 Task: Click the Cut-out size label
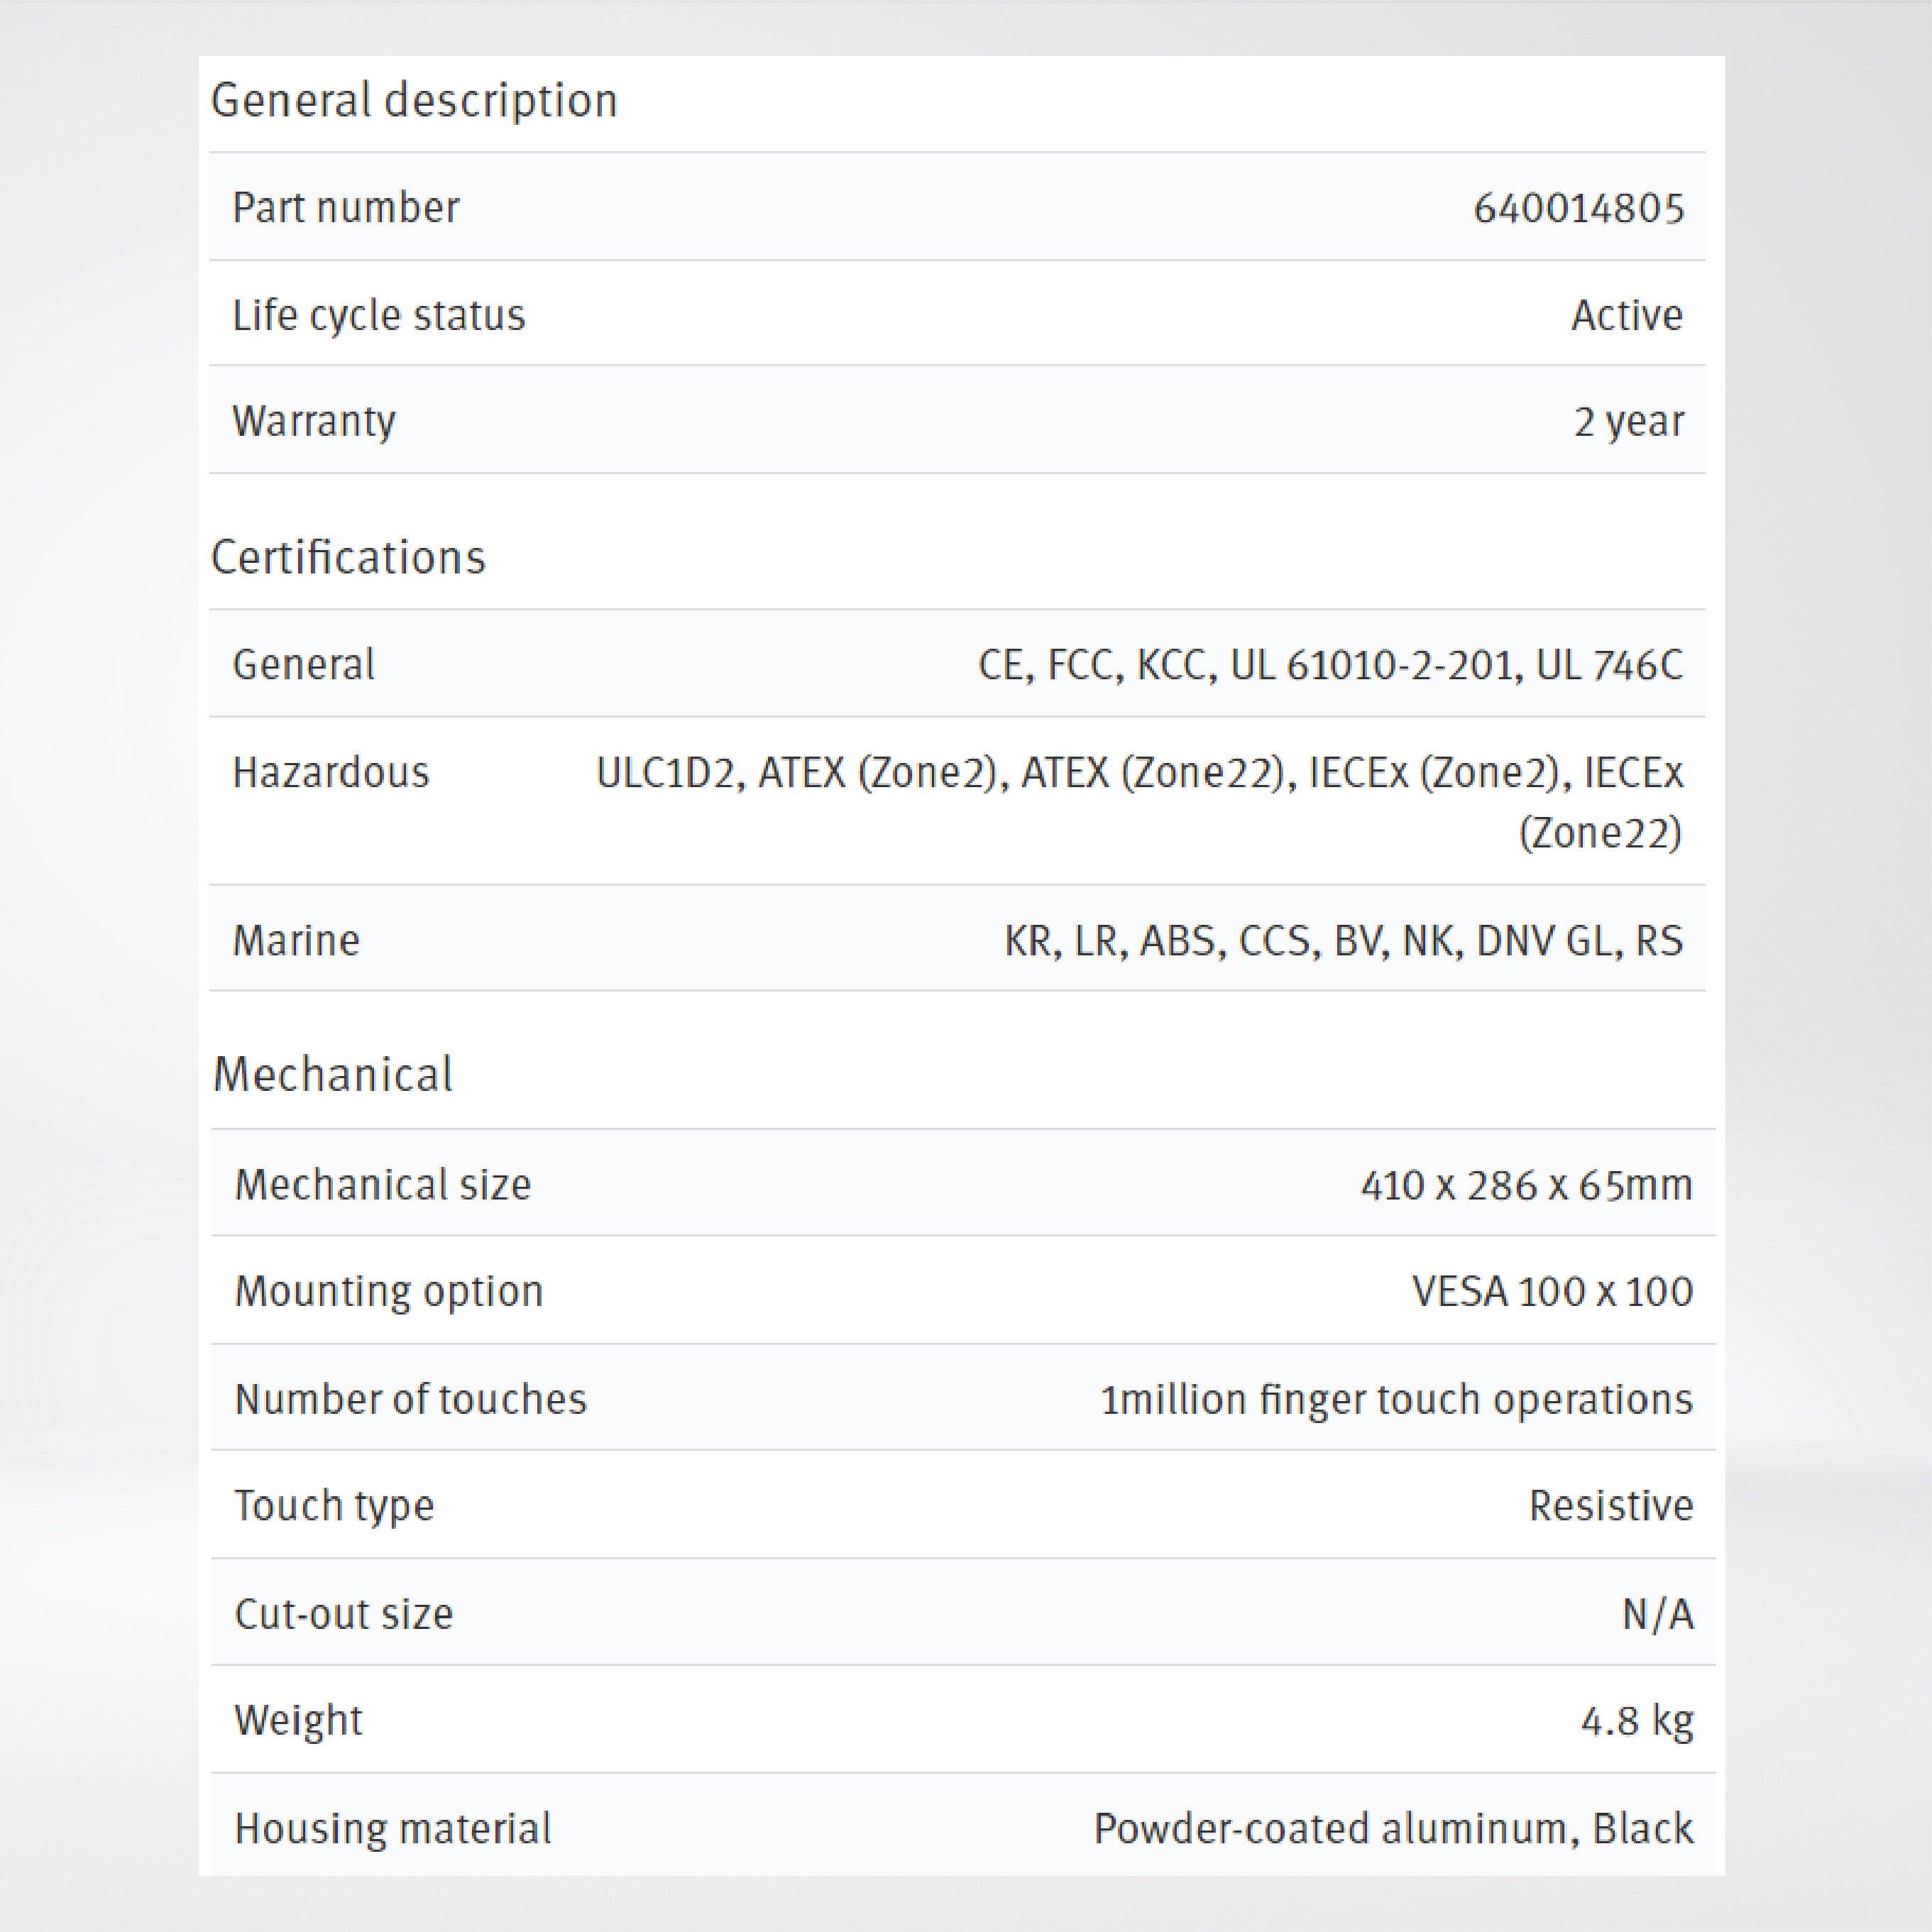[x=343, y=1614]
